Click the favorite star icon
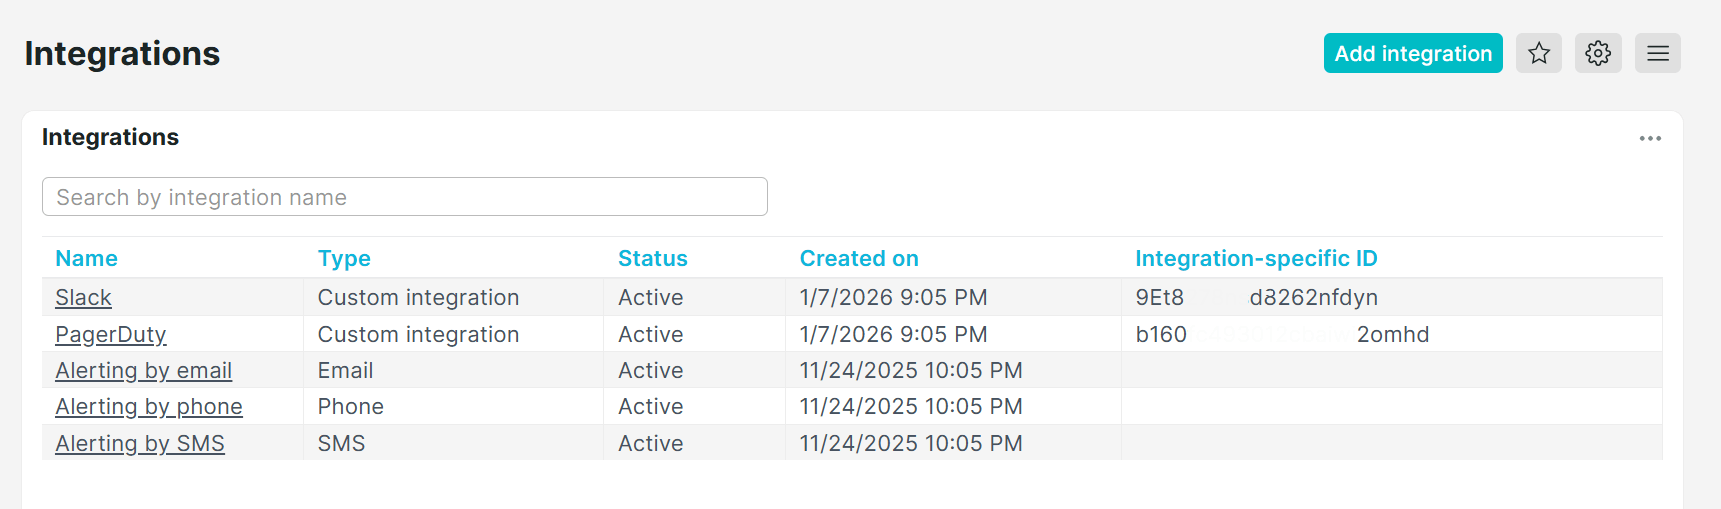The width and height of the screenshot is (1721, 509). 1538,53
